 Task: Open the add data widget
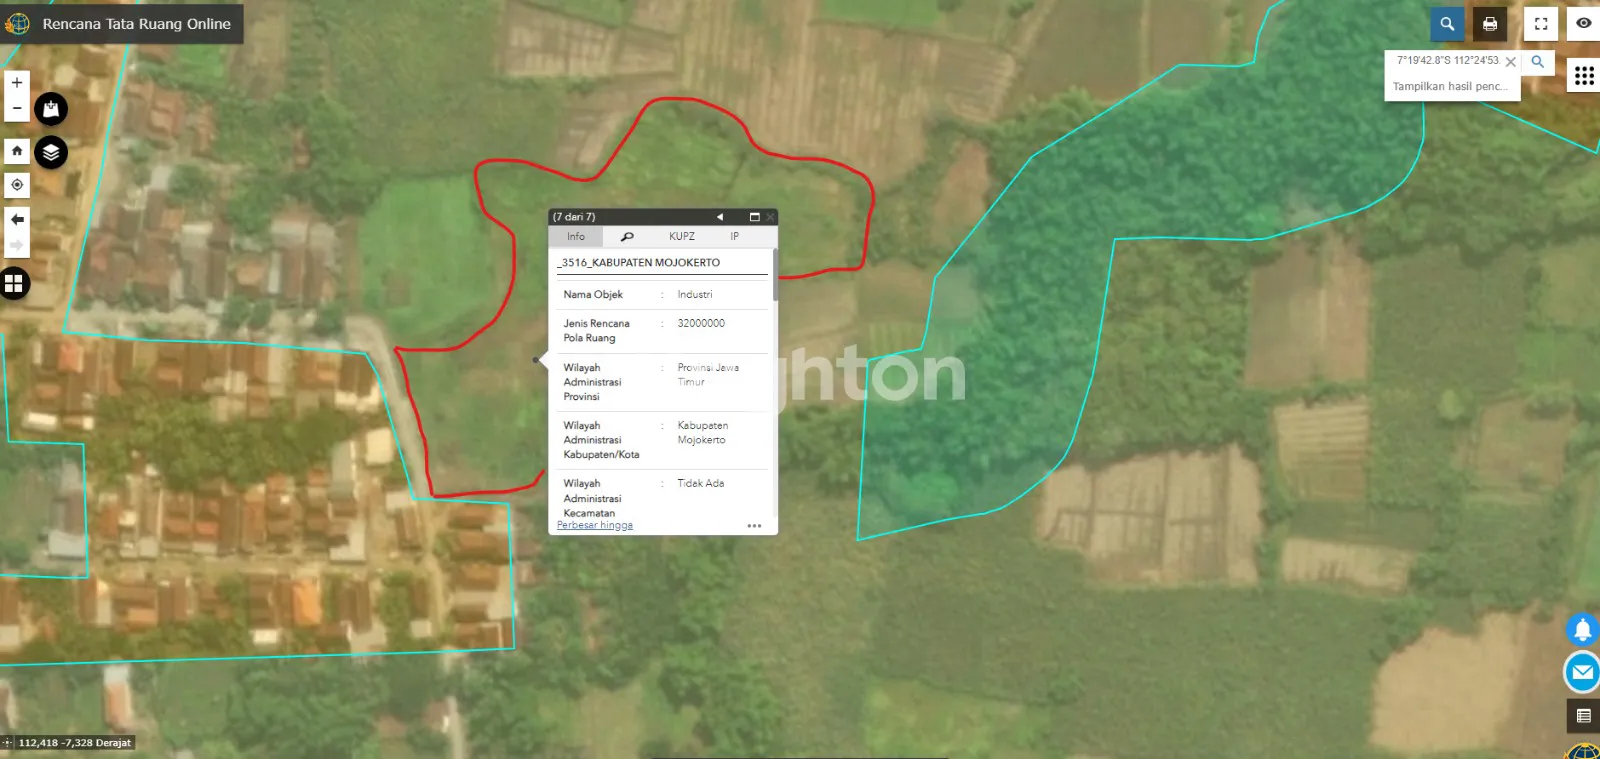point(51,108)
